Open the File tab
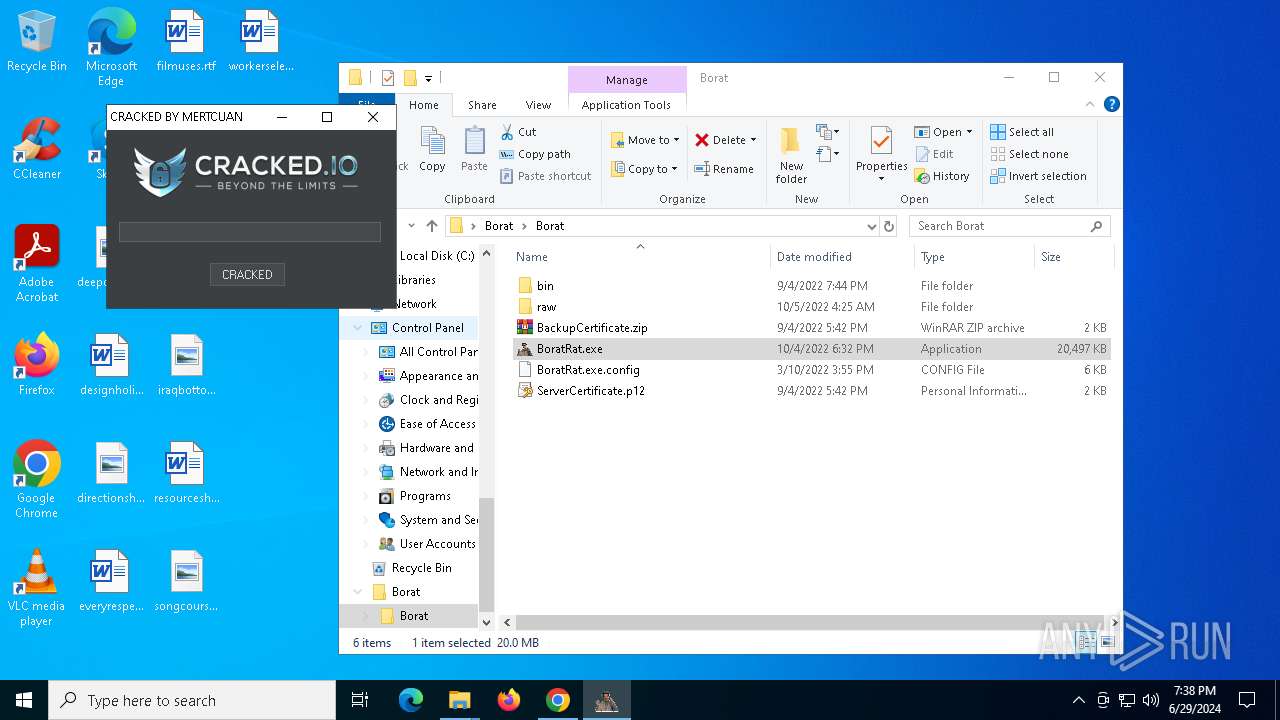Screen dimensions: 1280x720 pos(367,105)
